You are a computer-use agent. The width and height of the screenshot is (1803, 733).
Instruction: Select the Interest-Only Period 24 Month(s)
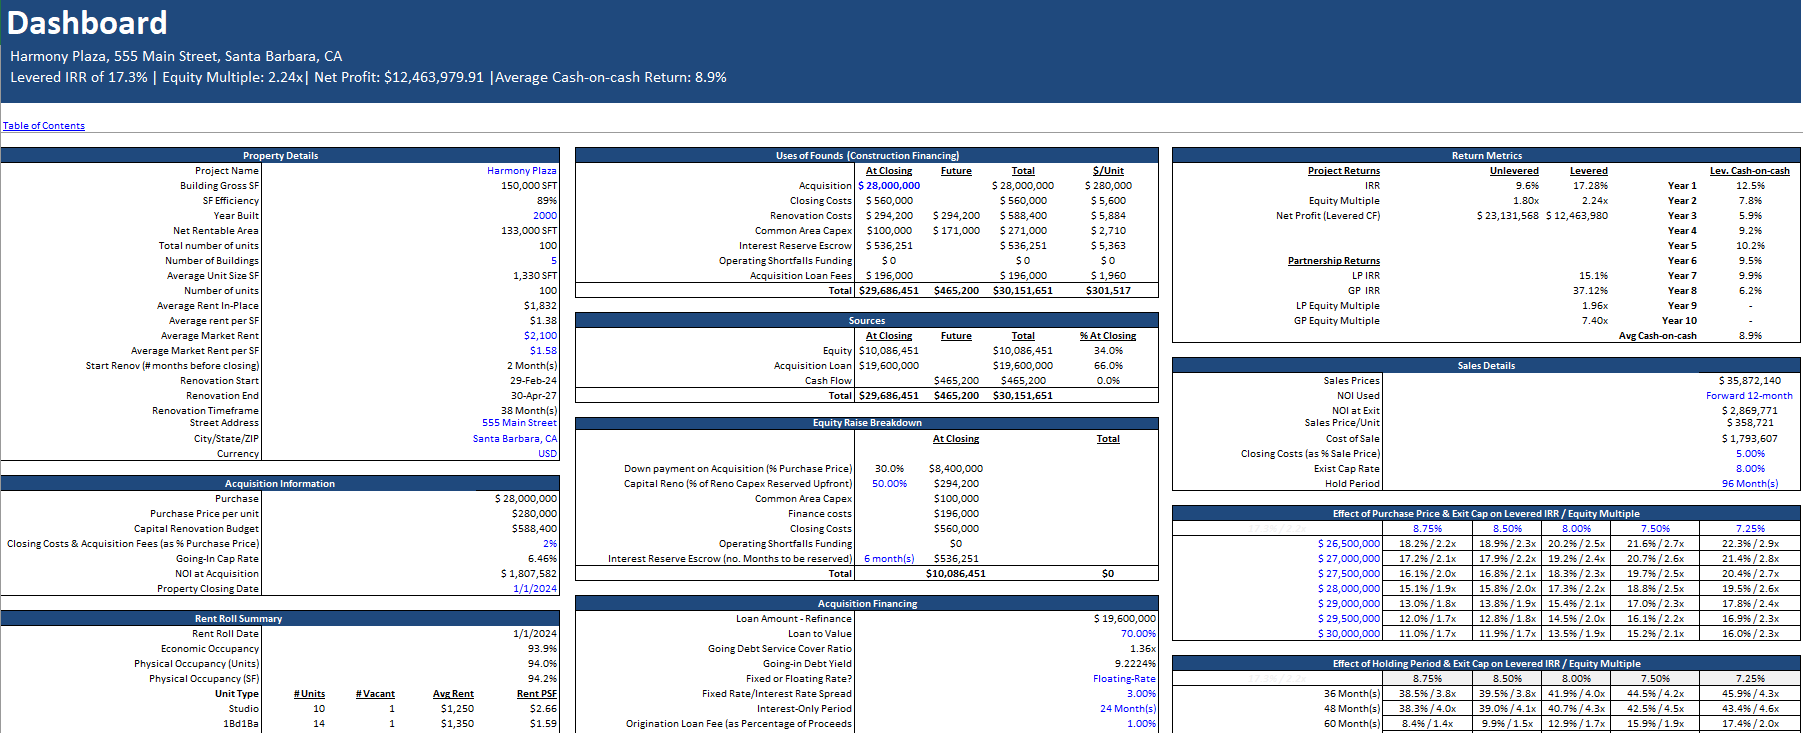point(1128,709)
